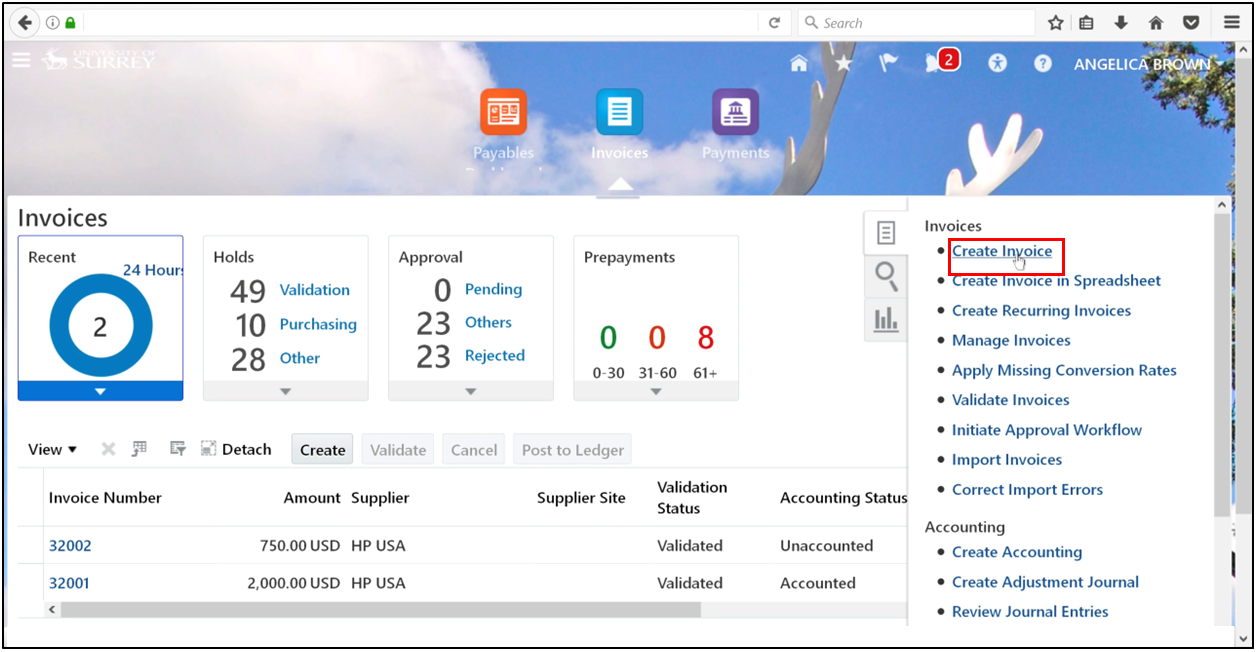
Task: Click the Home icon in the header
Action: click(x=798, y=62)
